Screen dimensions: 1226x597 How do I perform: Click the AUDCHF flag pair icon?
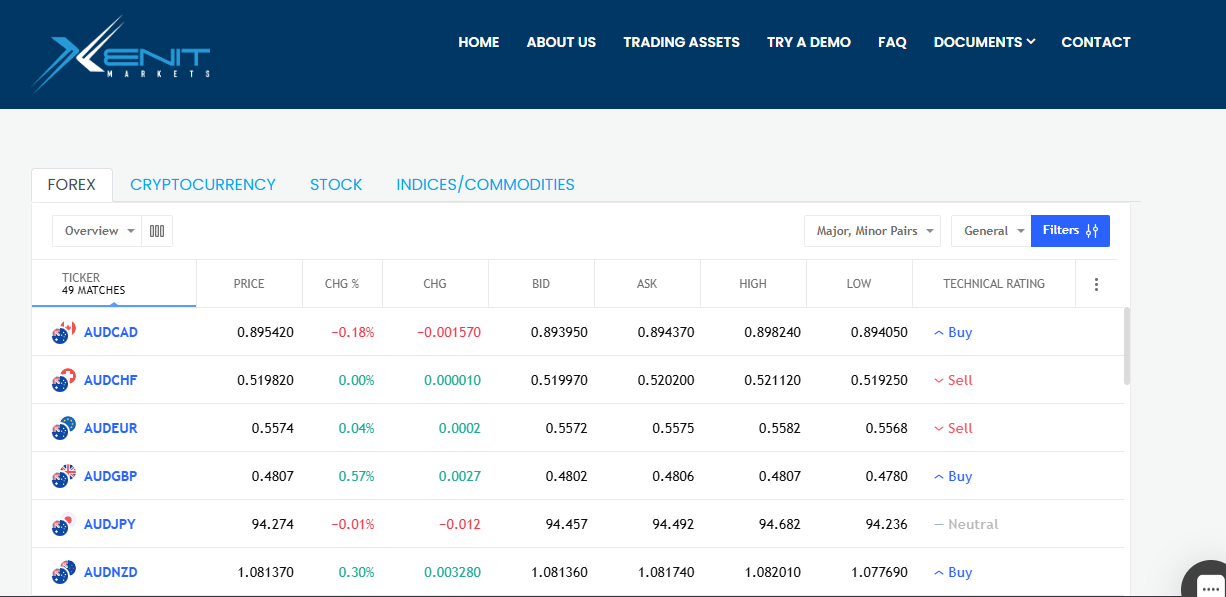(x=64, y=381)
